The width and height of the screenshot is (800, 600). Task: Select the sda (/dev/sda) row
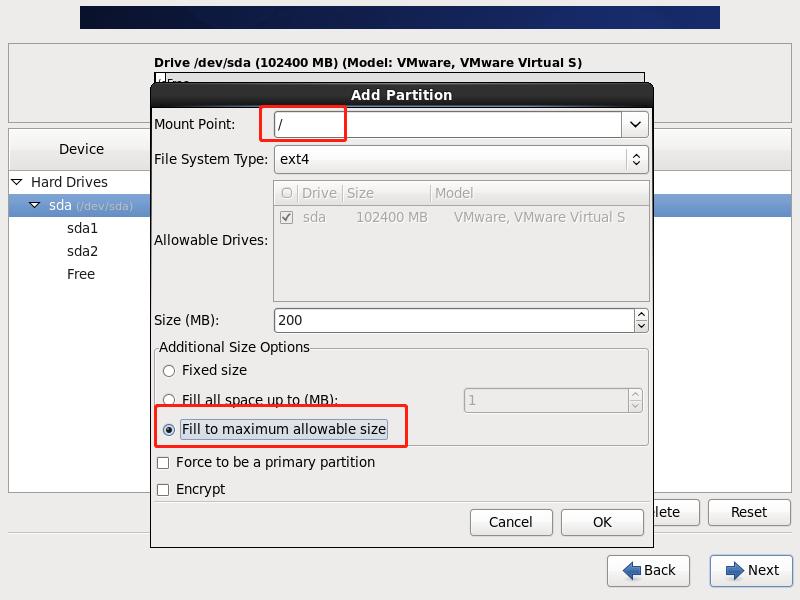pos(80,206)
